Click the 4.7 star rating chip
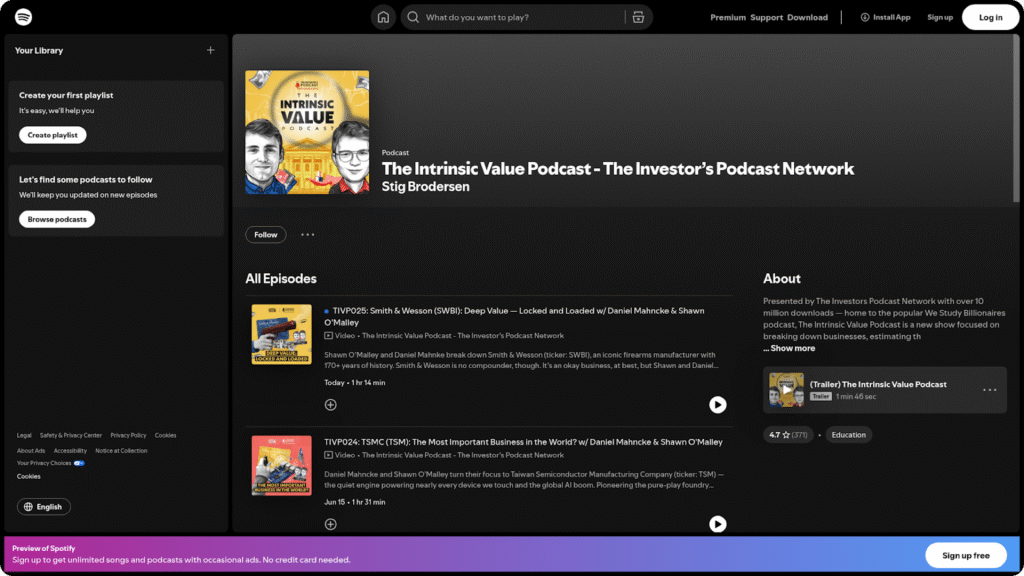The width and height of the screenshot is (1024, 576). [788, 435]
